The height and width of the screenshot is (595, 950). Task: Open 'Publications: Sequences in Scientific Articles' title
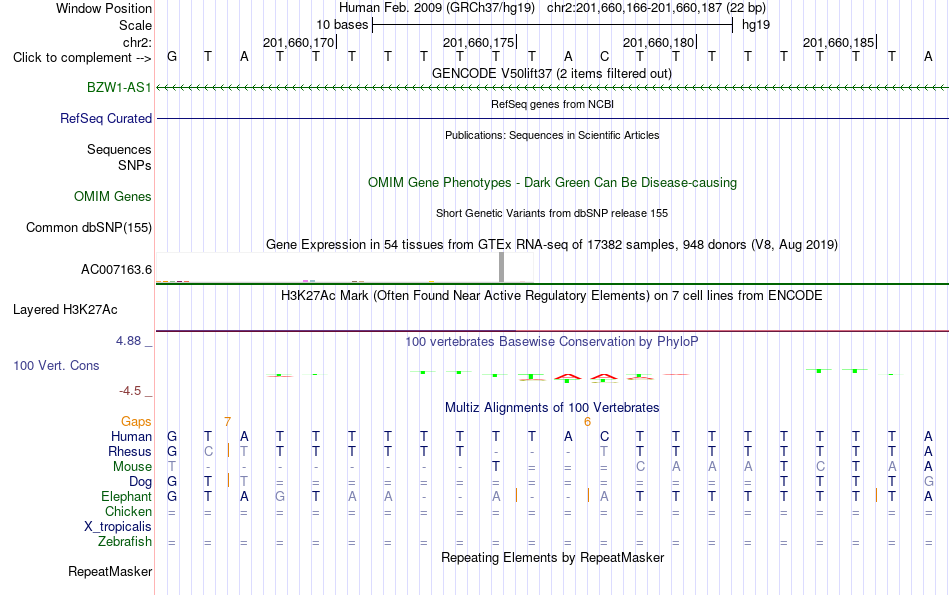(x=552, y=135)
